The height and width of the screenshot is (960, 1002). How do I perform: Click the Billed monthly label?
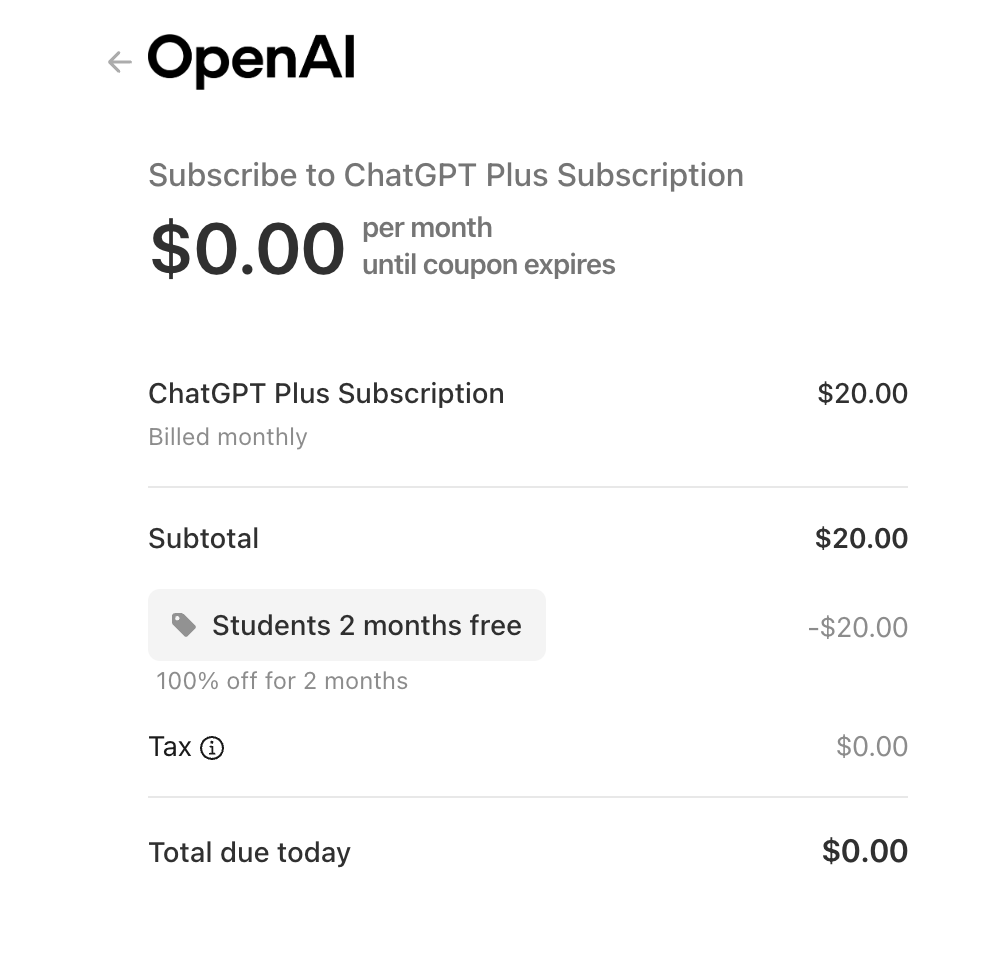pyautogui.click(x=227, y=437)
